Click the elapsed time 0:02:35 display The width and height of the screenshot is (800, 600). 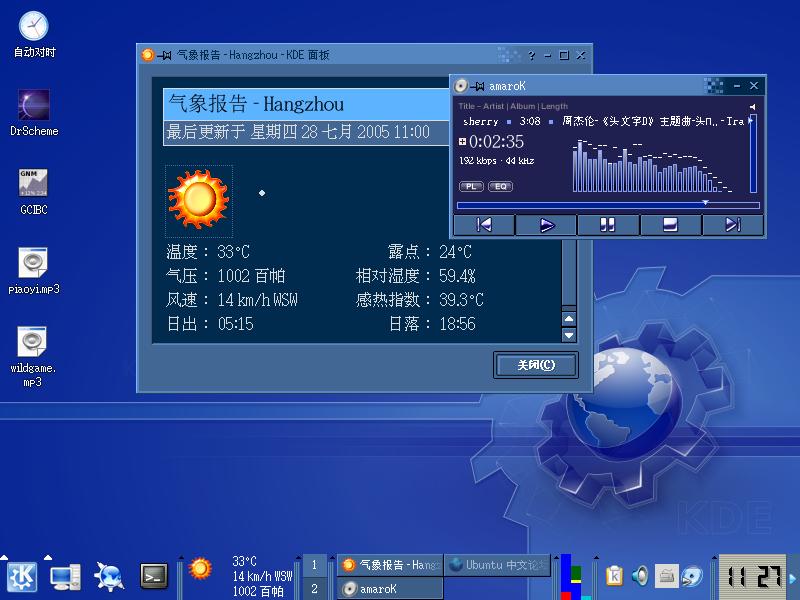[496, 141]
